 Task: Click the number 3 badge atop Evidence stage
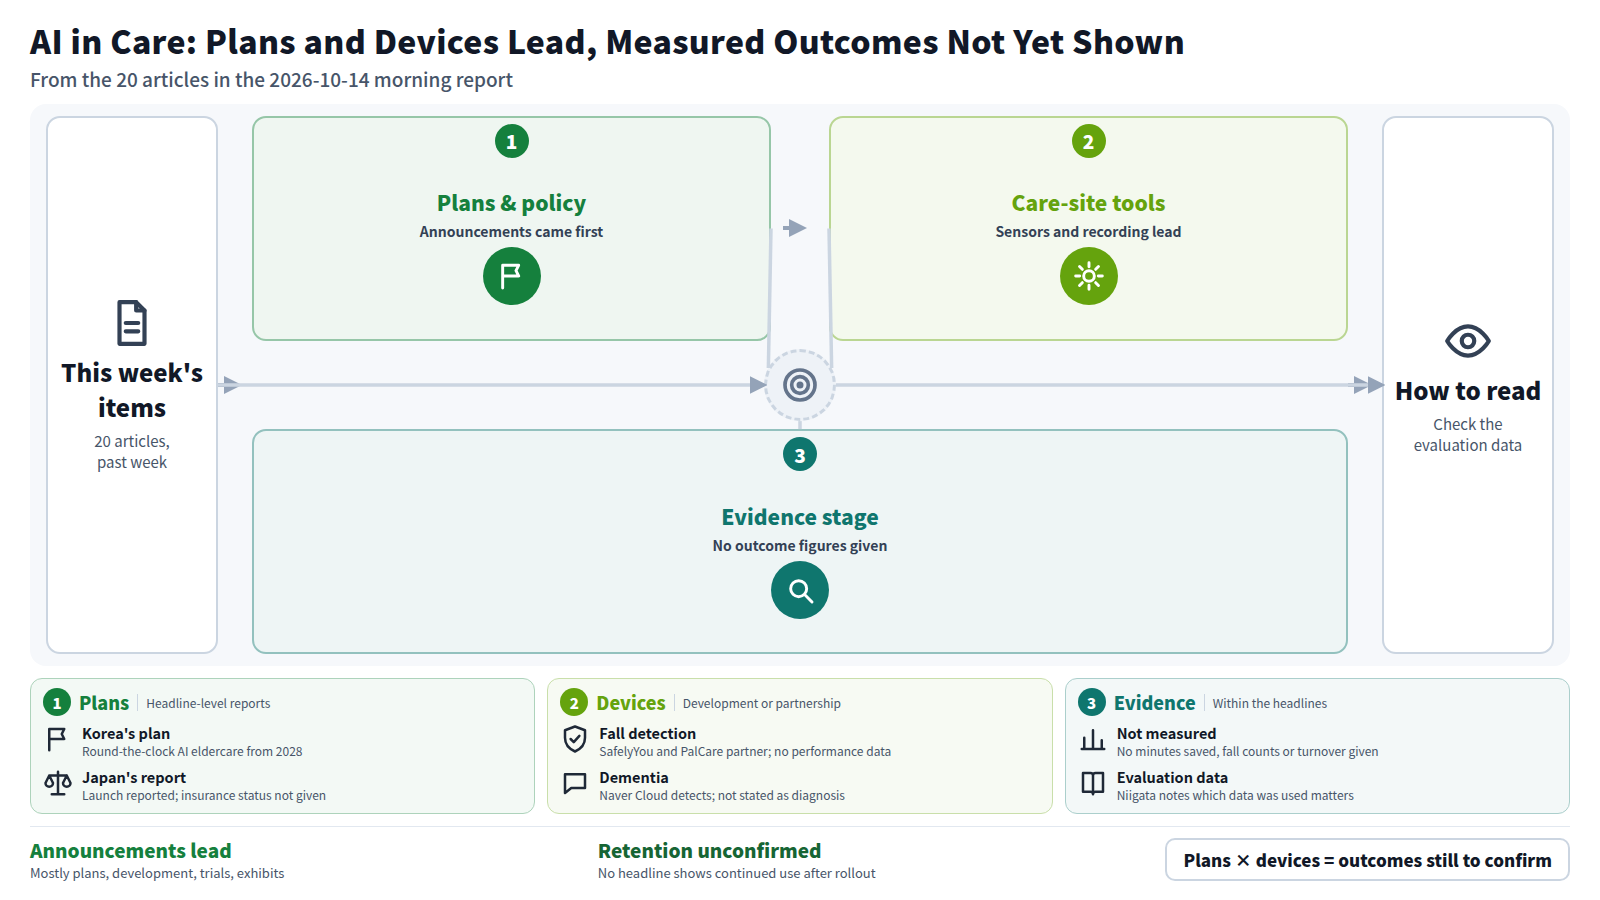pos(800,455)
